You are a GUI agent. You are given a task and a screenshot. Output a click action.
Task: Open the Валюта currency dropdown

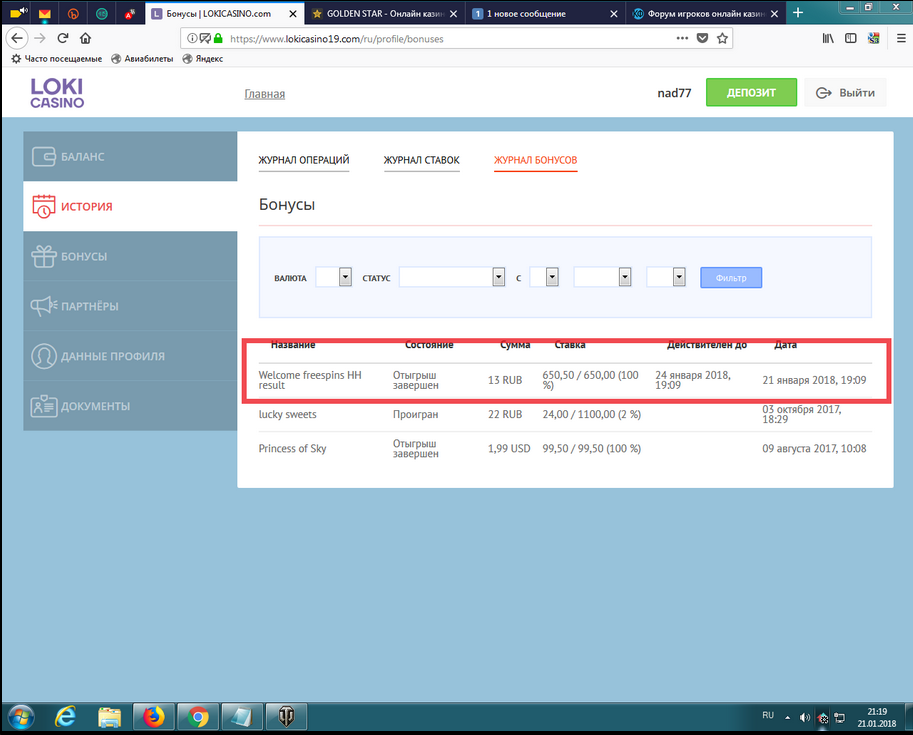pyautogui.click(x=334, y=277)
